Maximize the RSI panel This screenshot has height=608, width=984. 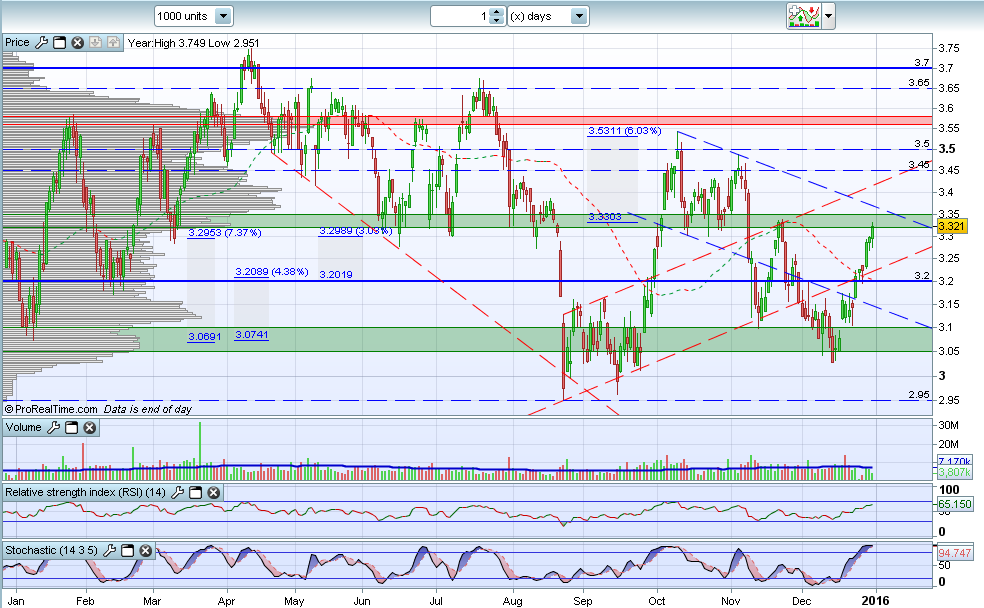click(x=195, y=493)
